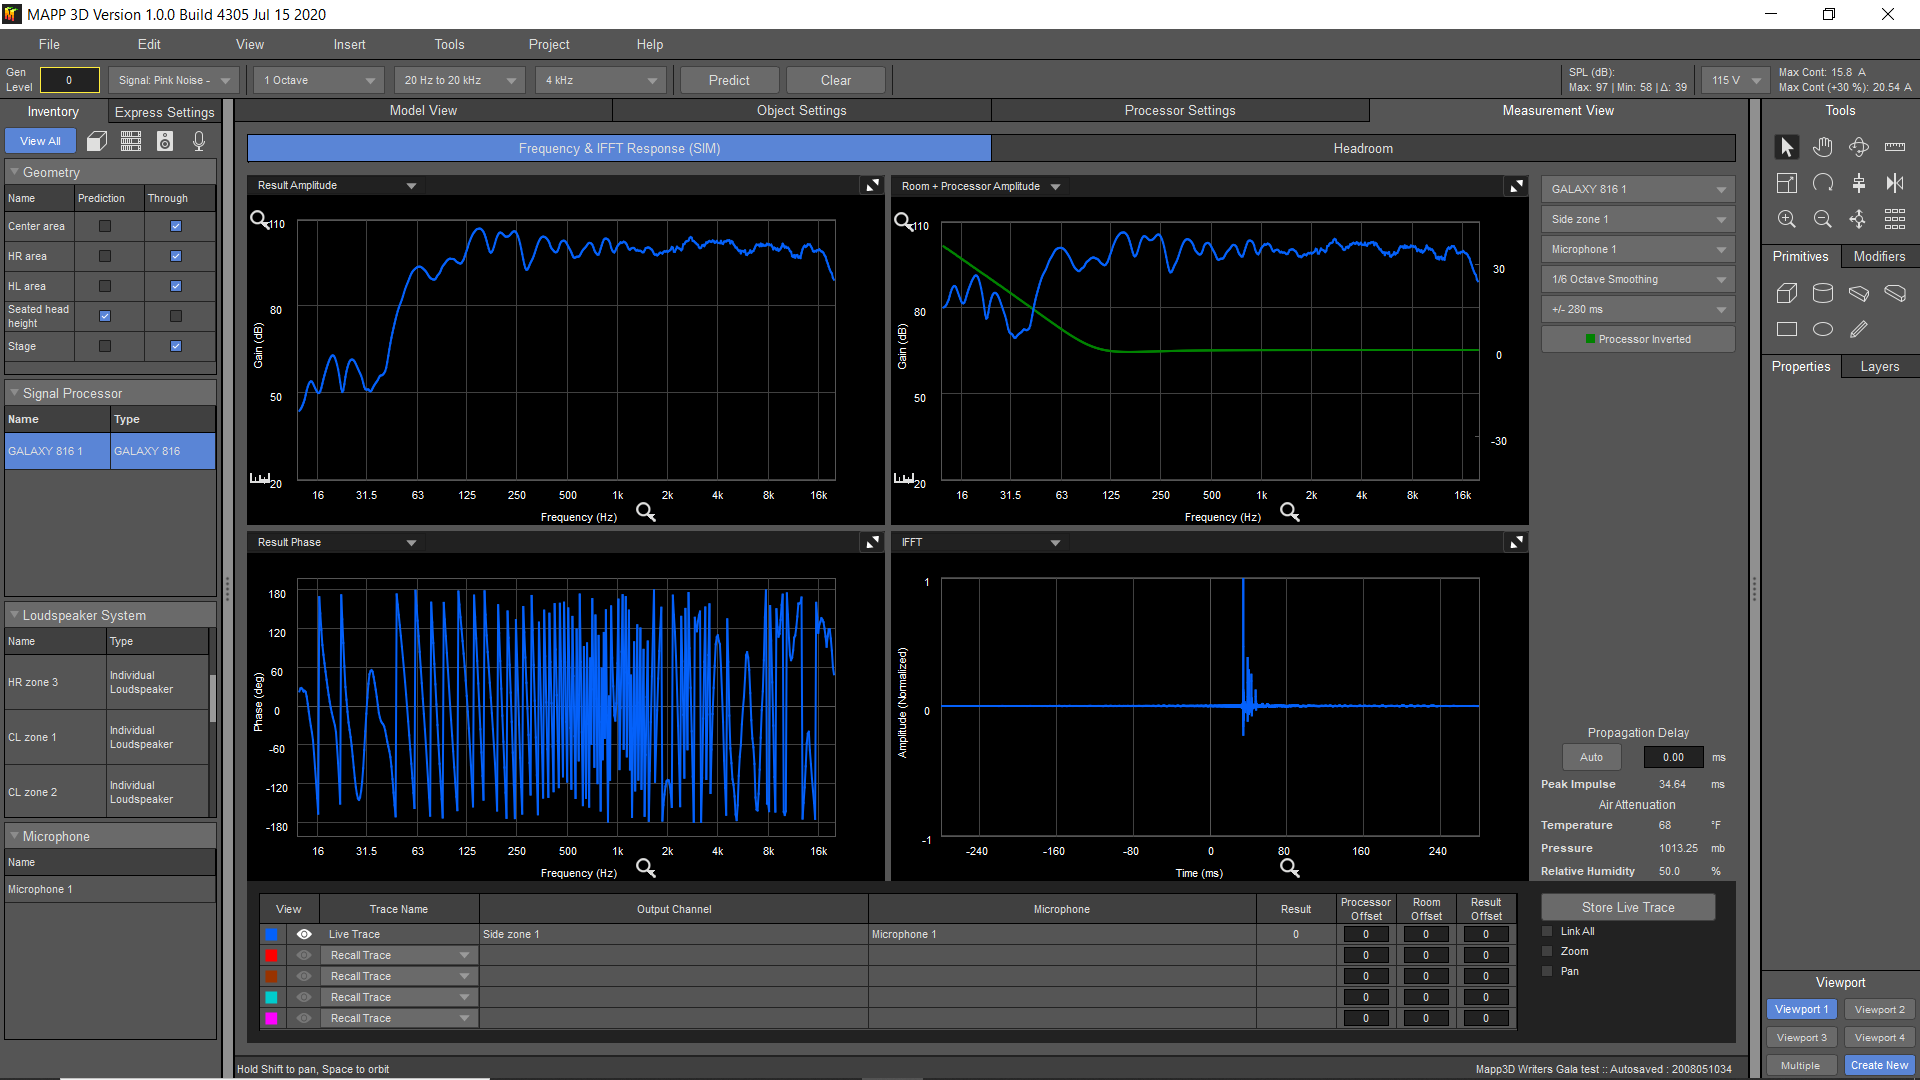
Task: Open the 115 V voltage dropdown
Action: [x=1735, y=80]
